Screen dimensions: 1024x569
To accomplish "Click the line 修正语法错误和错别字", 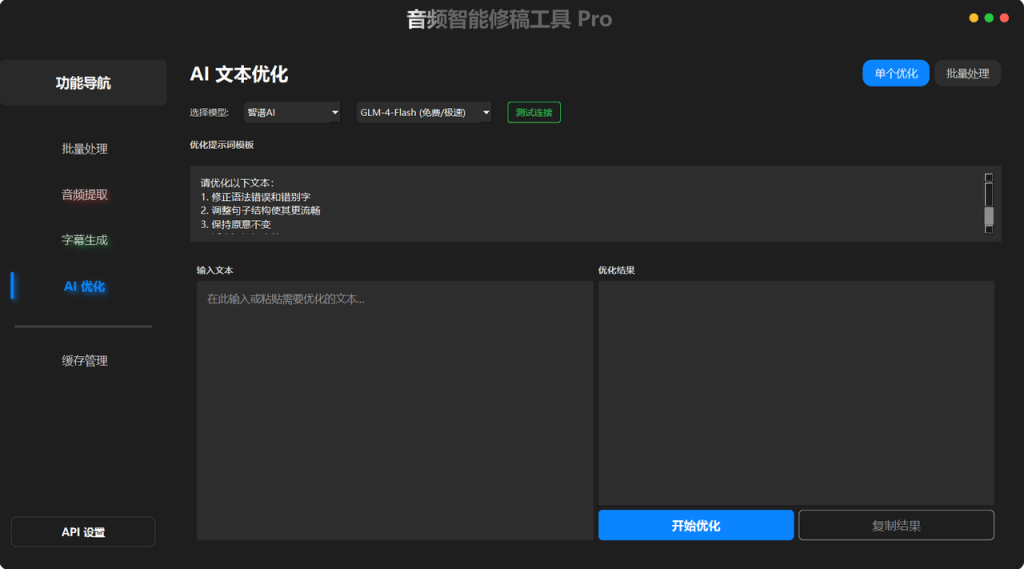I will click(255, 197).
